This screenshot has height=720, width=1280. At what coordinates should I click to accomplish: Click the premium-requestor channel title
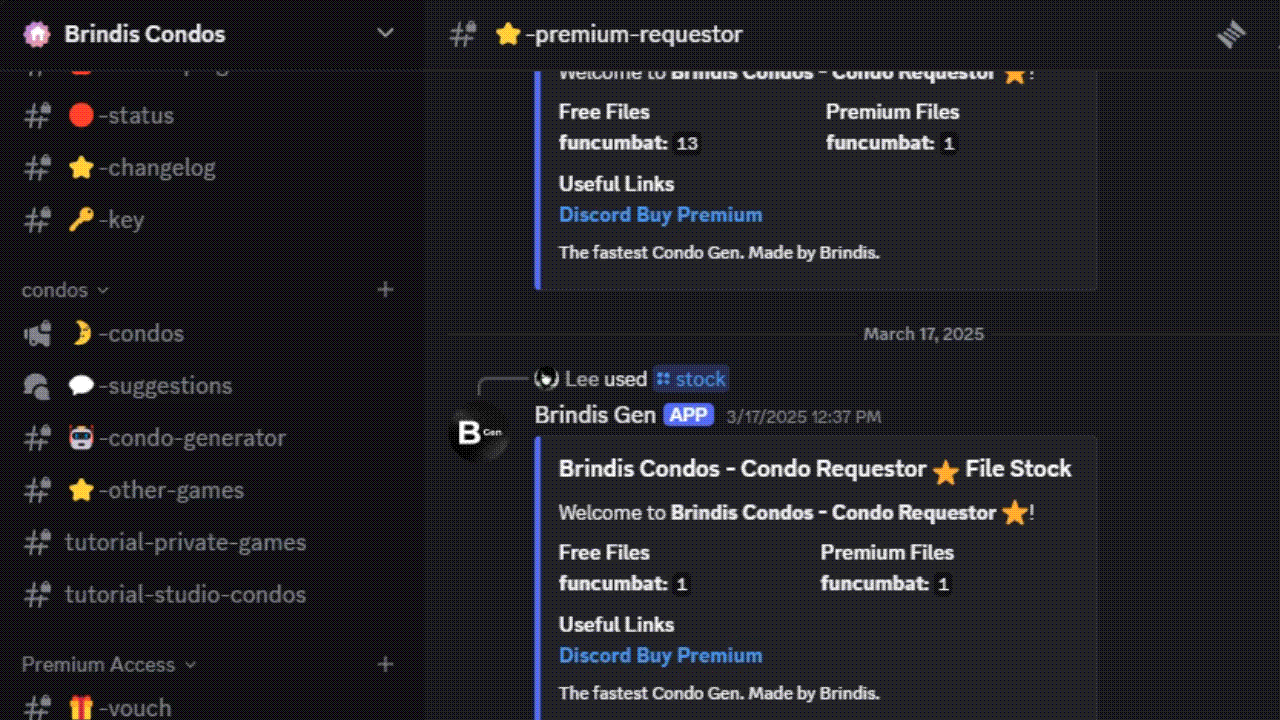point(619,35)
